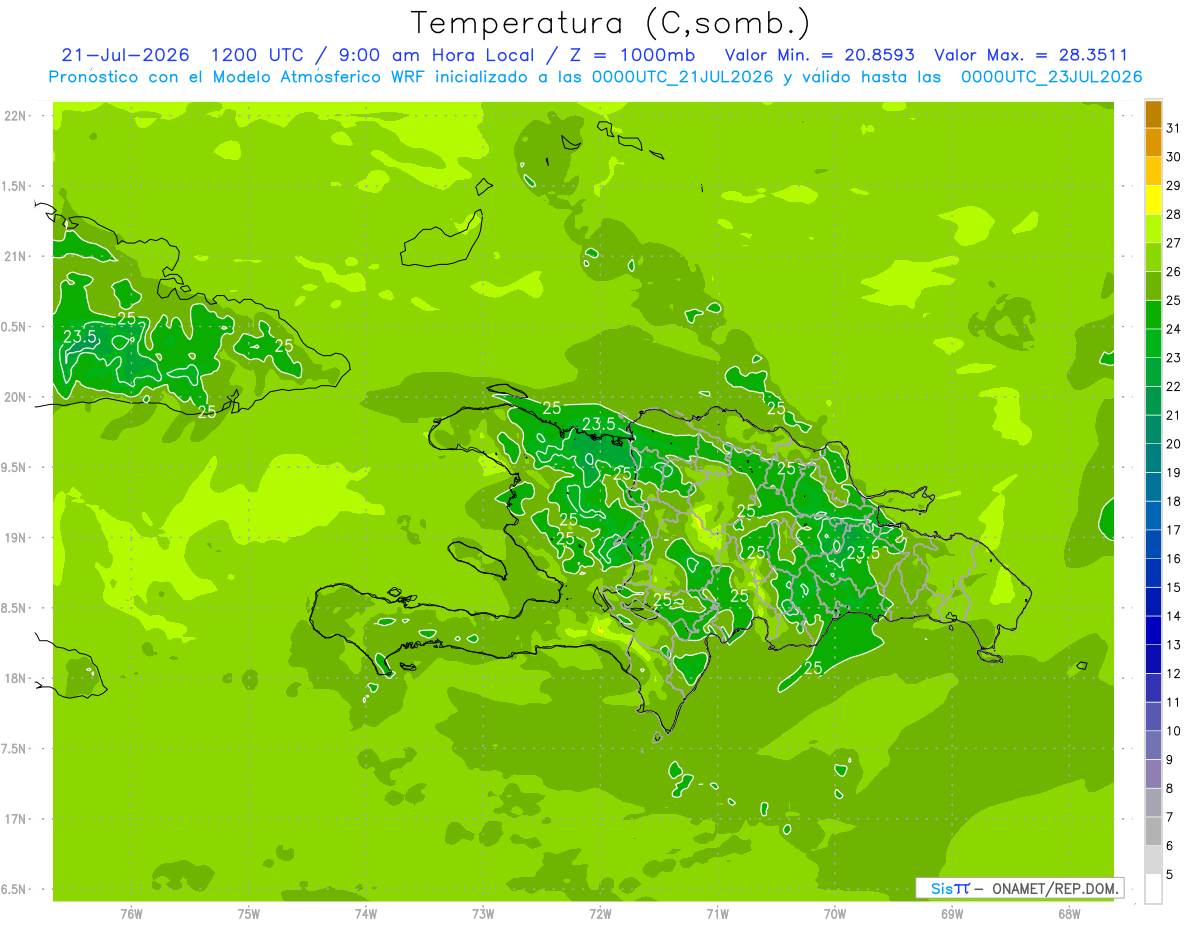1200x927 pixels.
Task: Pick the orange swatch between 30 and 31
Action: click(1153, 143)
